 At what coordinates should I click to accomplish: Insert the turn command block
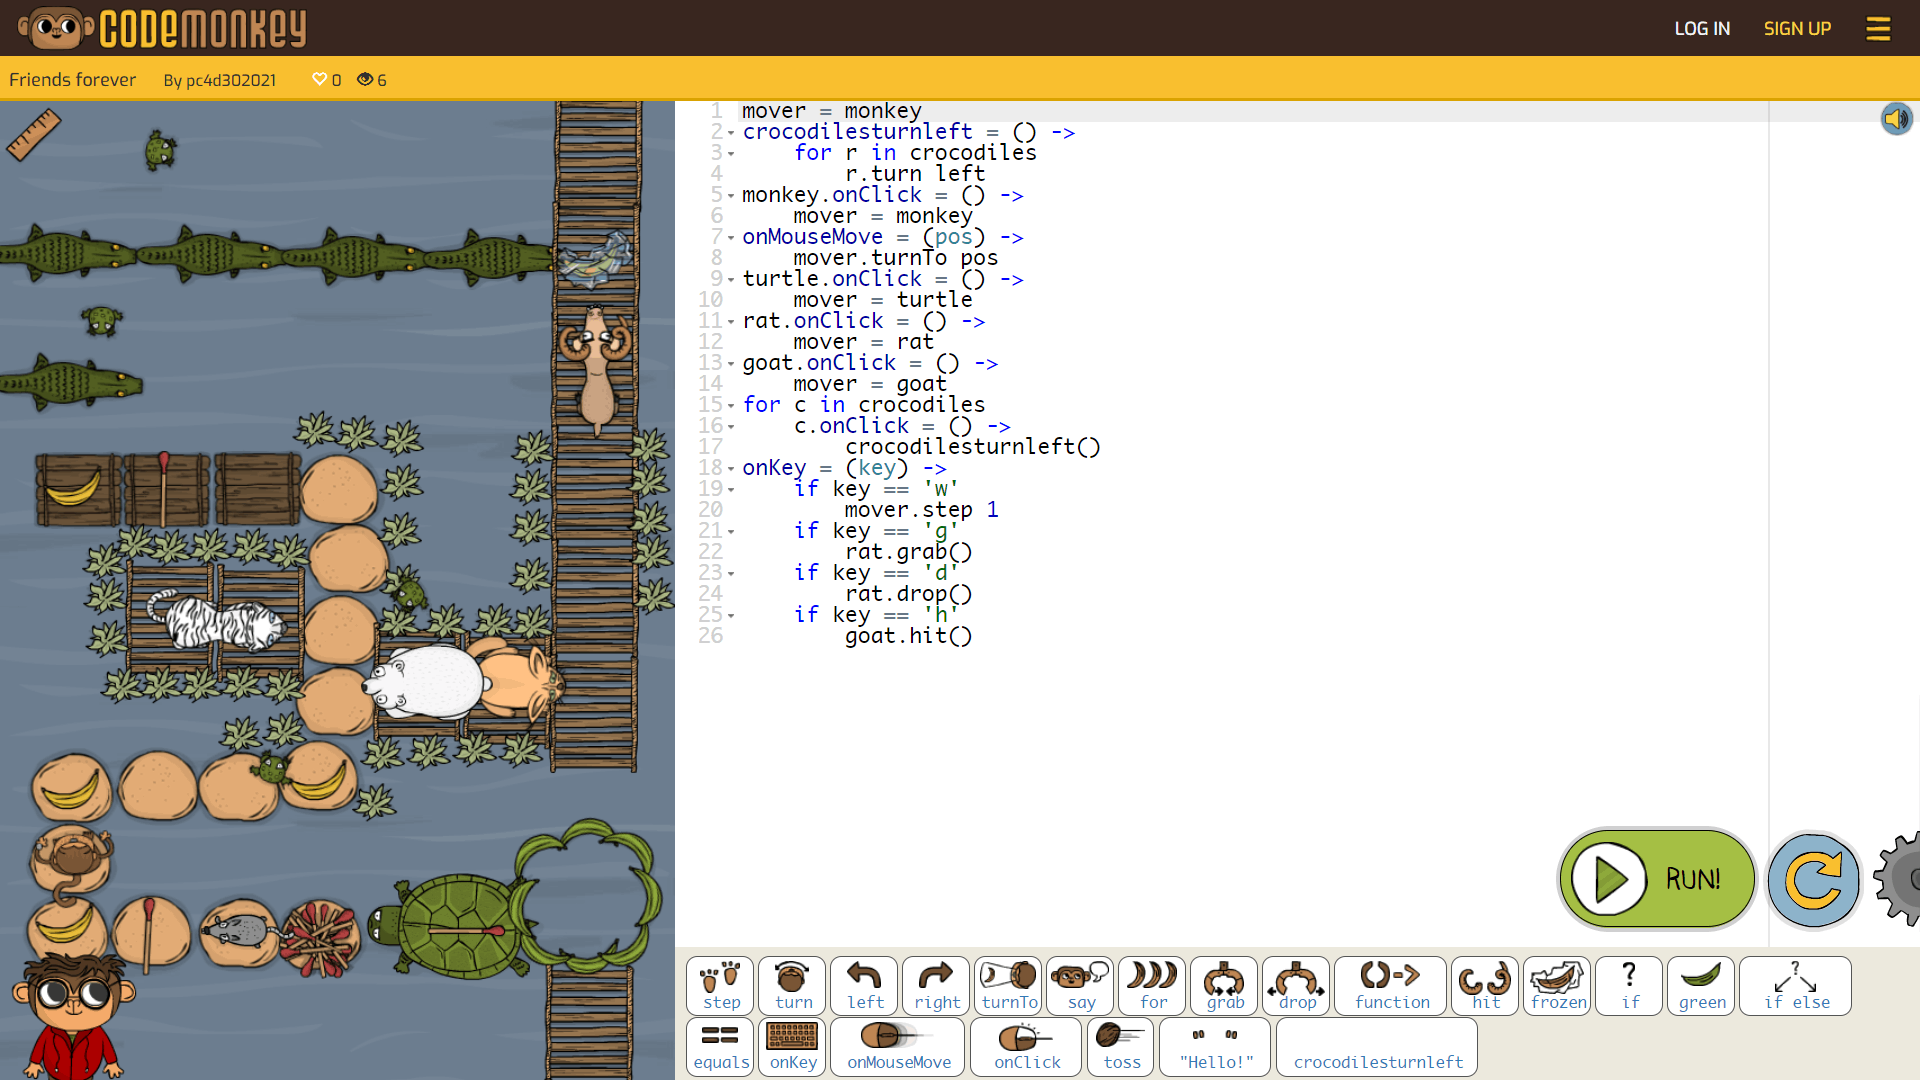pyautogui.click(x=792, y=986)
